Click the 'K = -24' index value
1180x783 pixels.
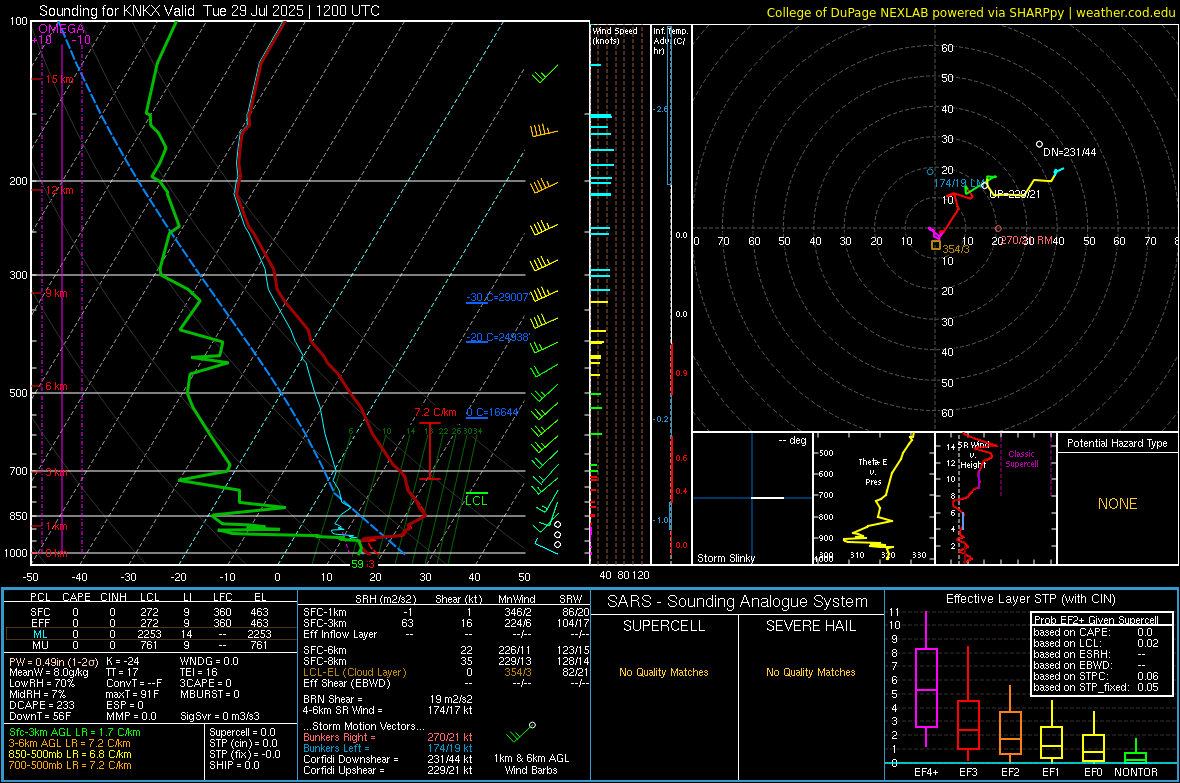click(x=123, y=662)
